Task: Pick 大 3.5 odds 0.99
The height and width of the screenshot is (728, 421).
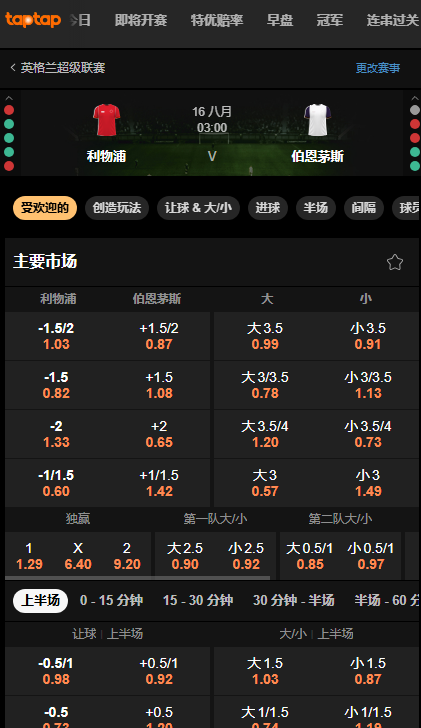Action: (x=265, y=336)
